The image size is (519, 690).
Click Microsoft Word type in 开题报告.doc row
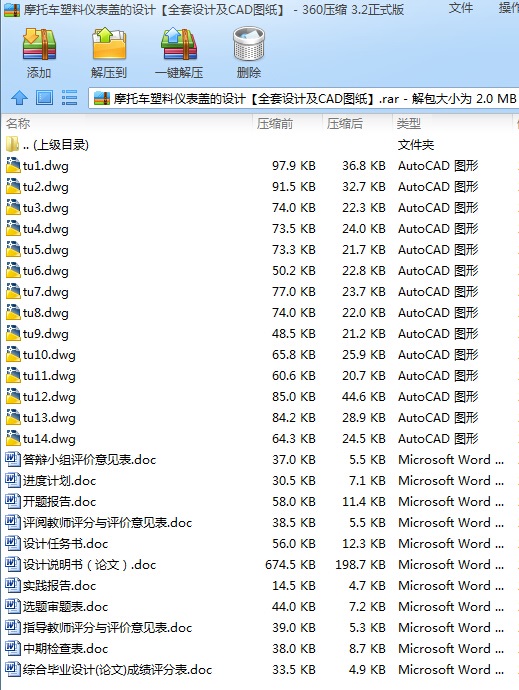[x=451, y=501]
